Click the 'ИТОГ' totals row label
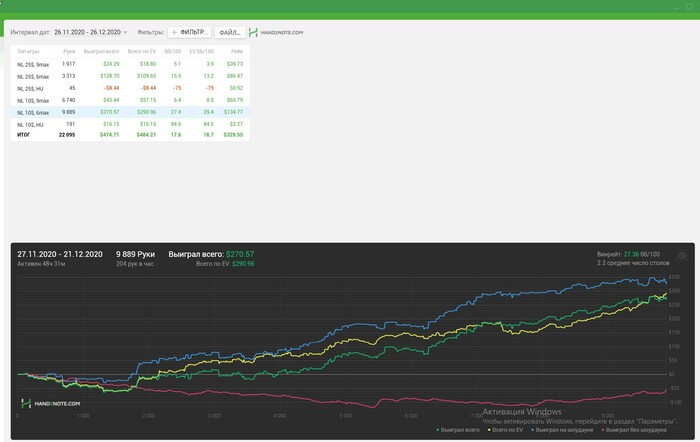The width and height of the screenshot is (700, 442). pyautogui.click(x=24, y=134)
